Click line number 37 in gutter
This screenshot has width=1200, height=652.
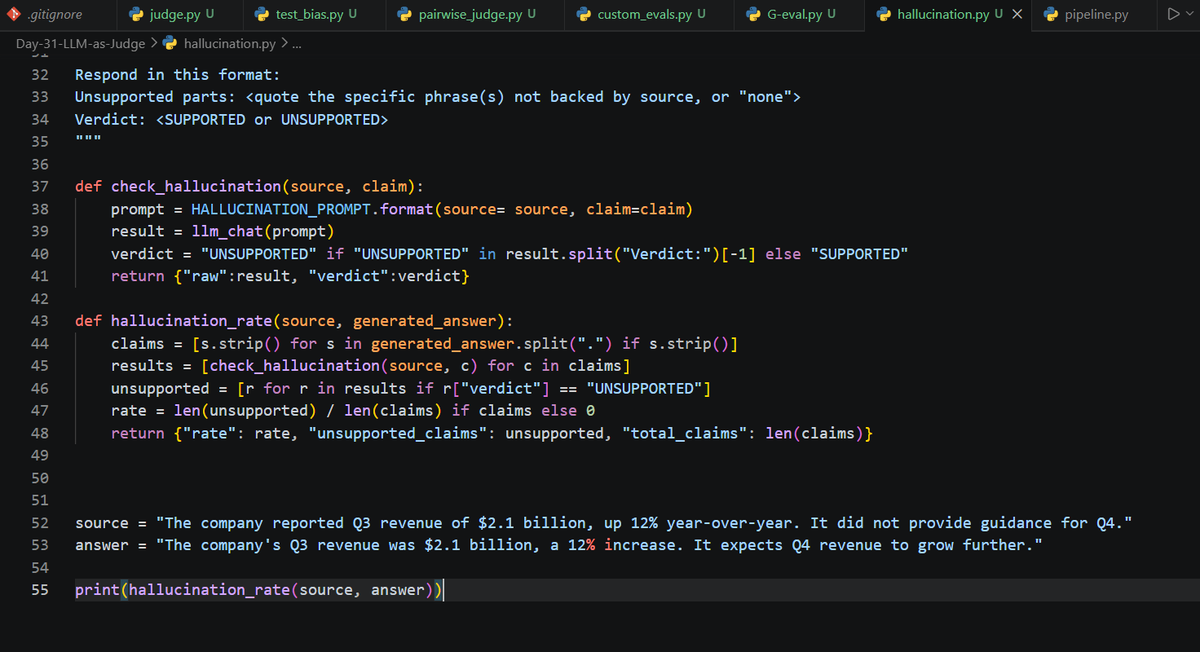click(x=40, y=186)
